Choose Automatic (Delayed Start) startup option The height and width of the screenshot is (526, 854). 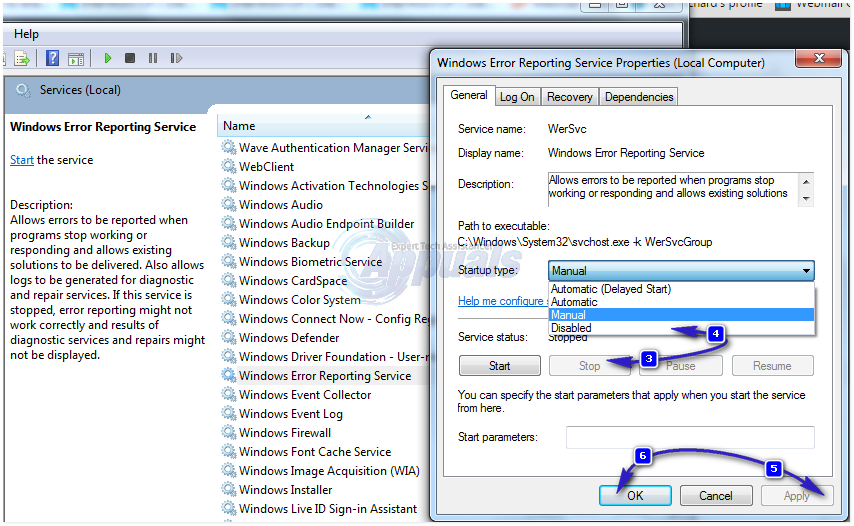[x=681, y=289]
